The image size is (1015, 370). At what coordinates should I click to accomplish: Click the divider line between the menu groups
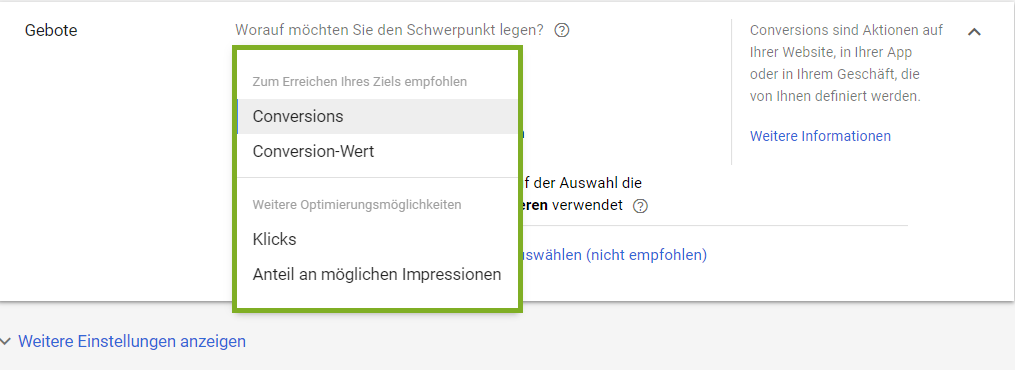click(378, 177)
